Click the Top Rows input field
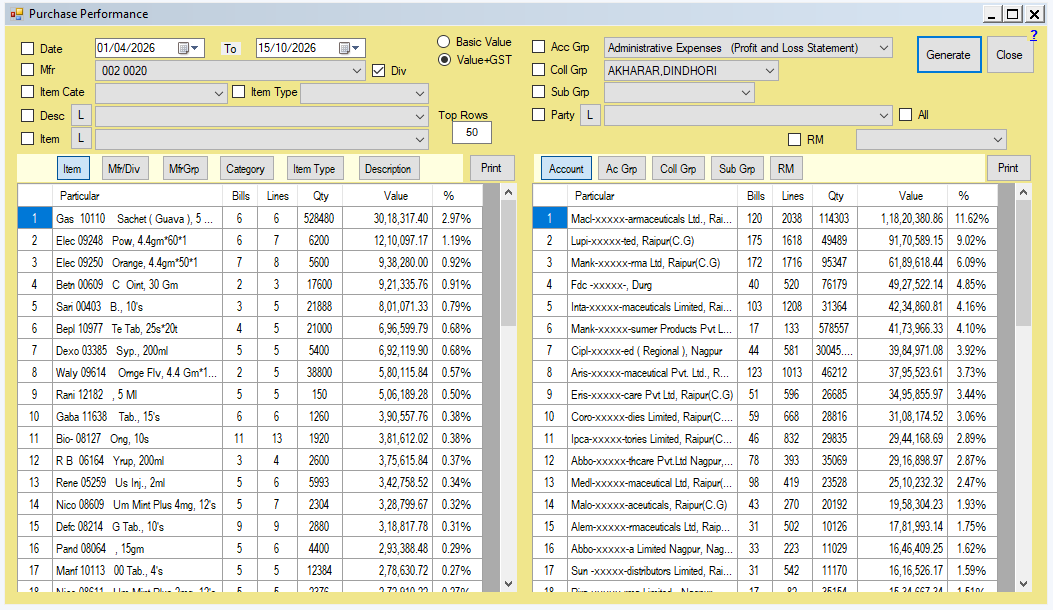Viewport: 1053px width, 610px height. point(472,132)
